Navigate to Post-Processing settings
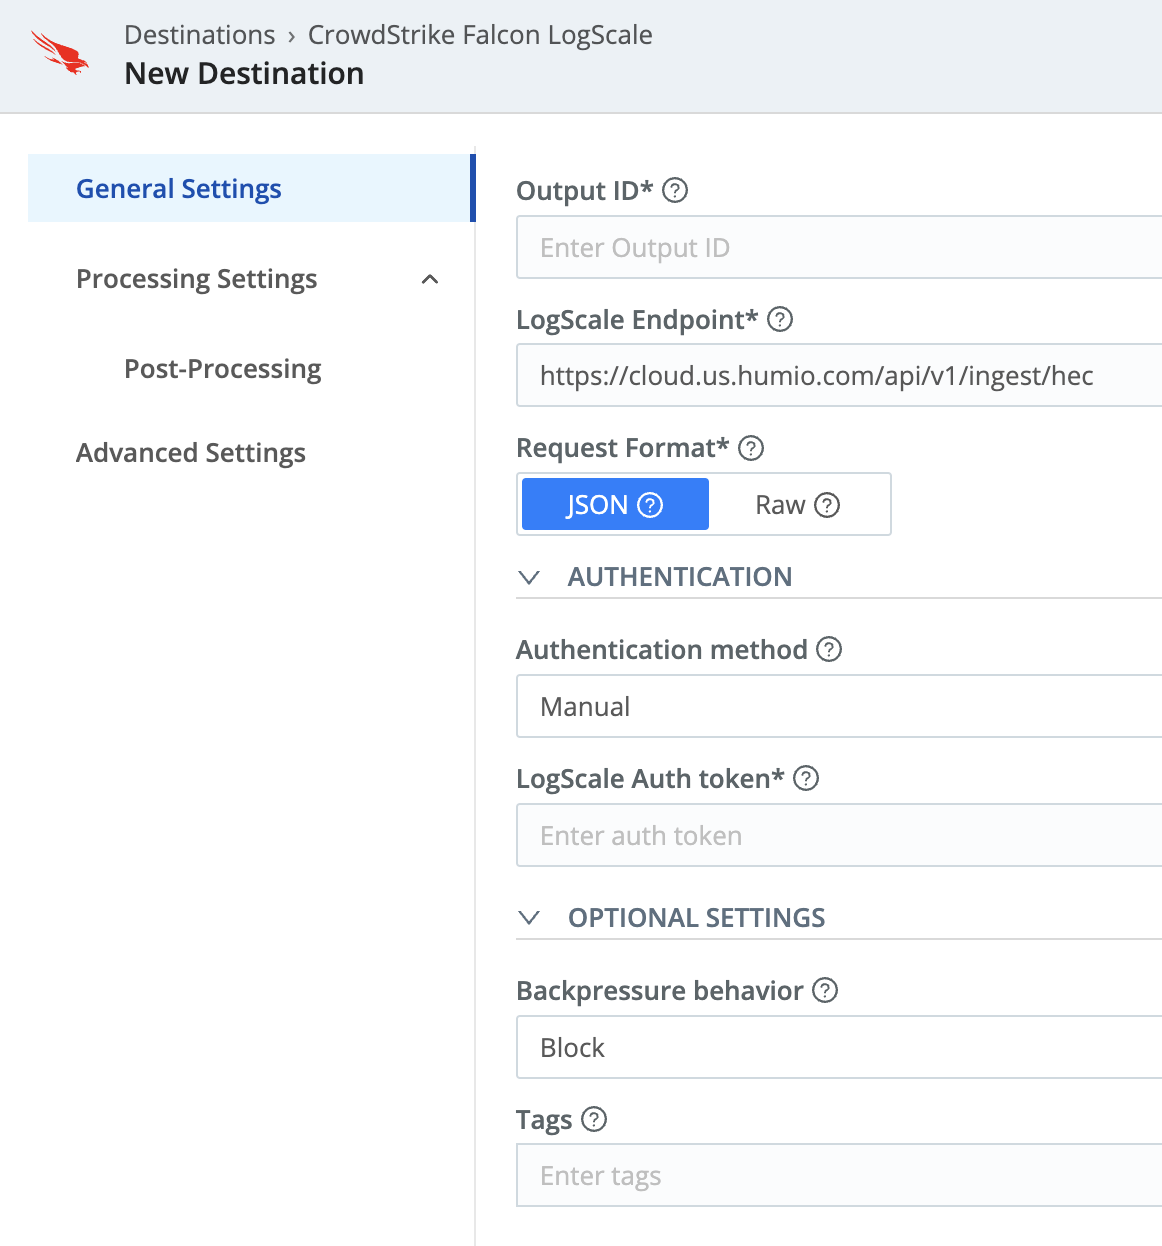This screenshot has width=1162, height=1246. 223,369
